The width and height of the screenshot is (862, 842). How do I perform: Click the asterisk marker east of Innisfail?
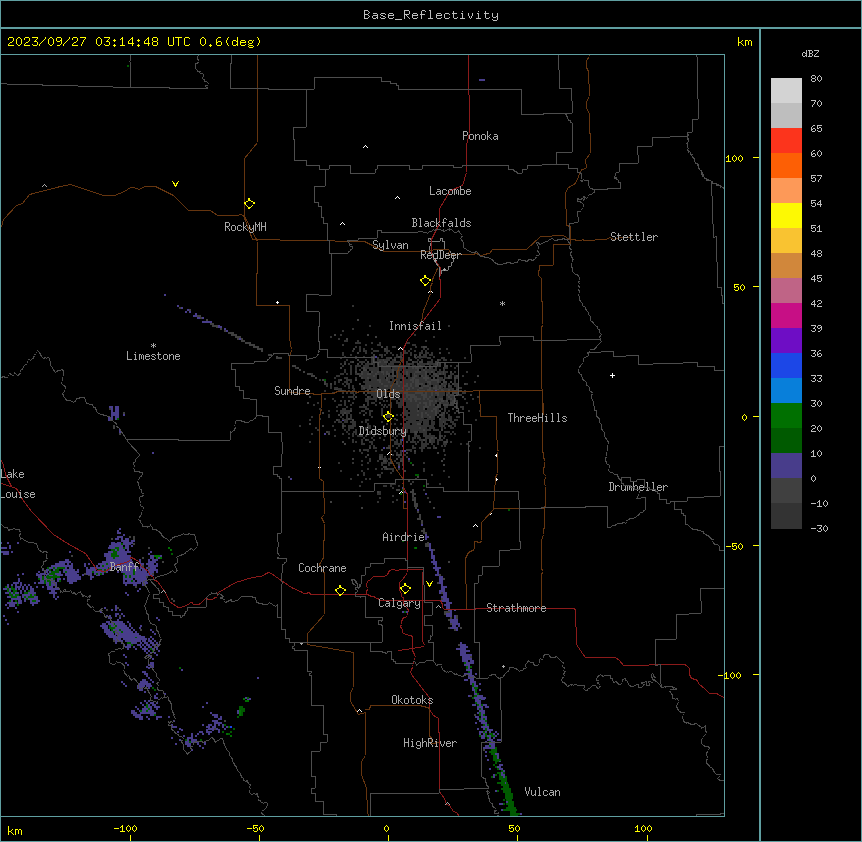coord(502,303)
